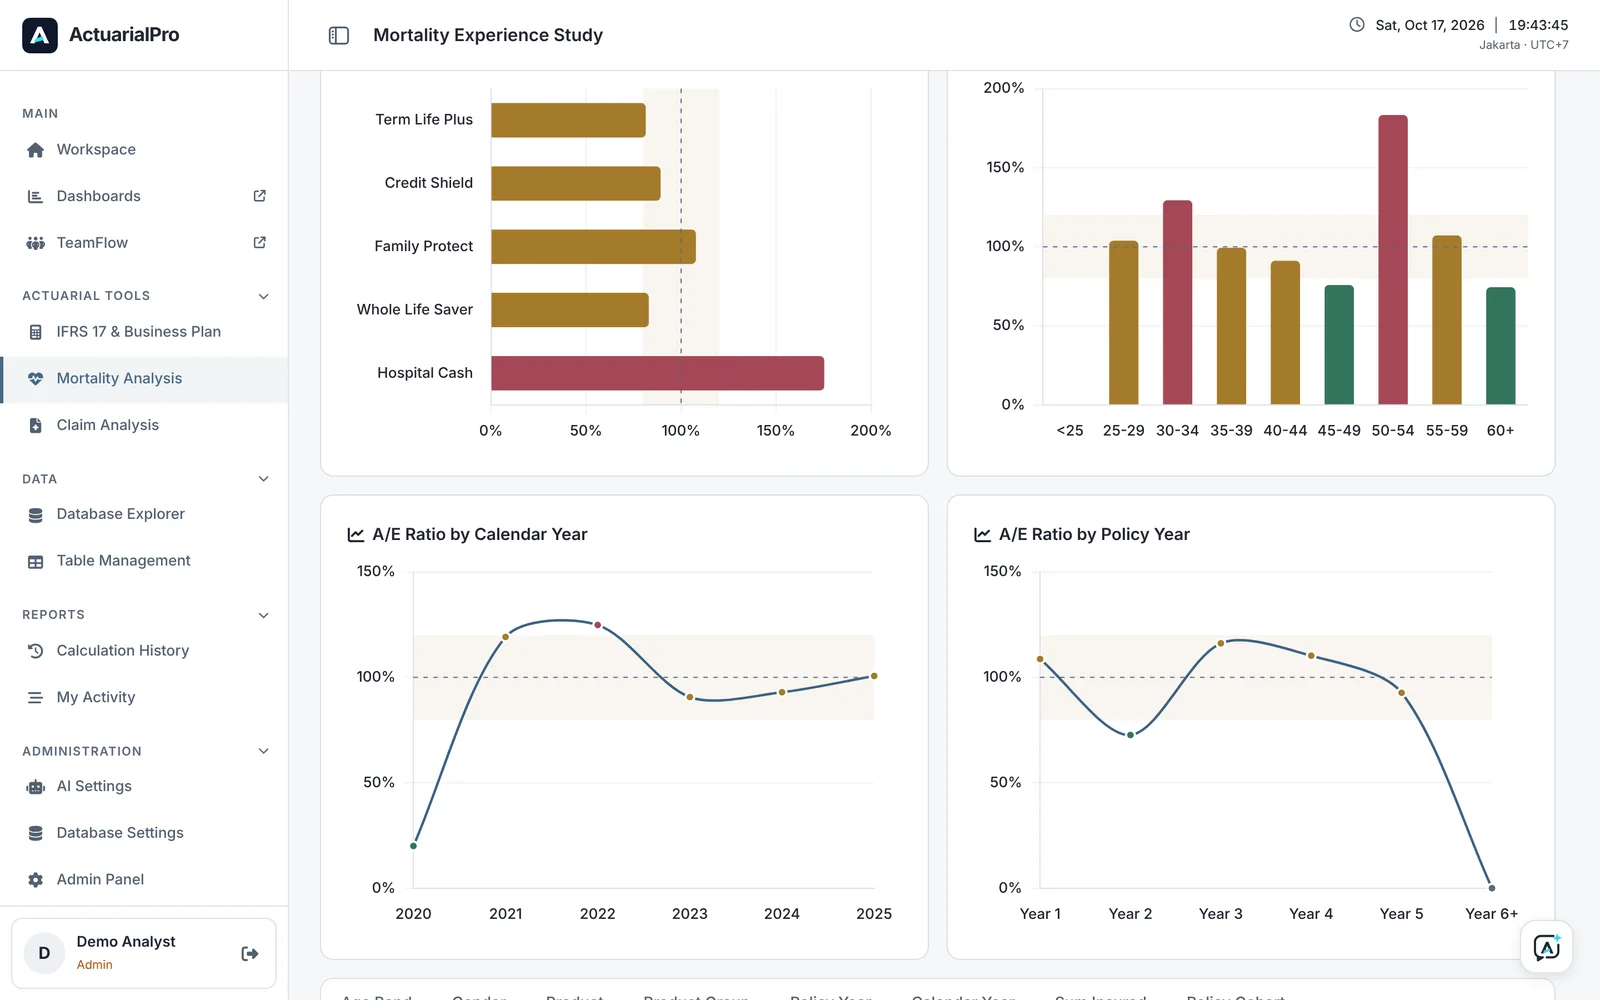Click the "A/E Ratio by Calendar Year" heading
1600x1000 pixels.
point(480,535)
